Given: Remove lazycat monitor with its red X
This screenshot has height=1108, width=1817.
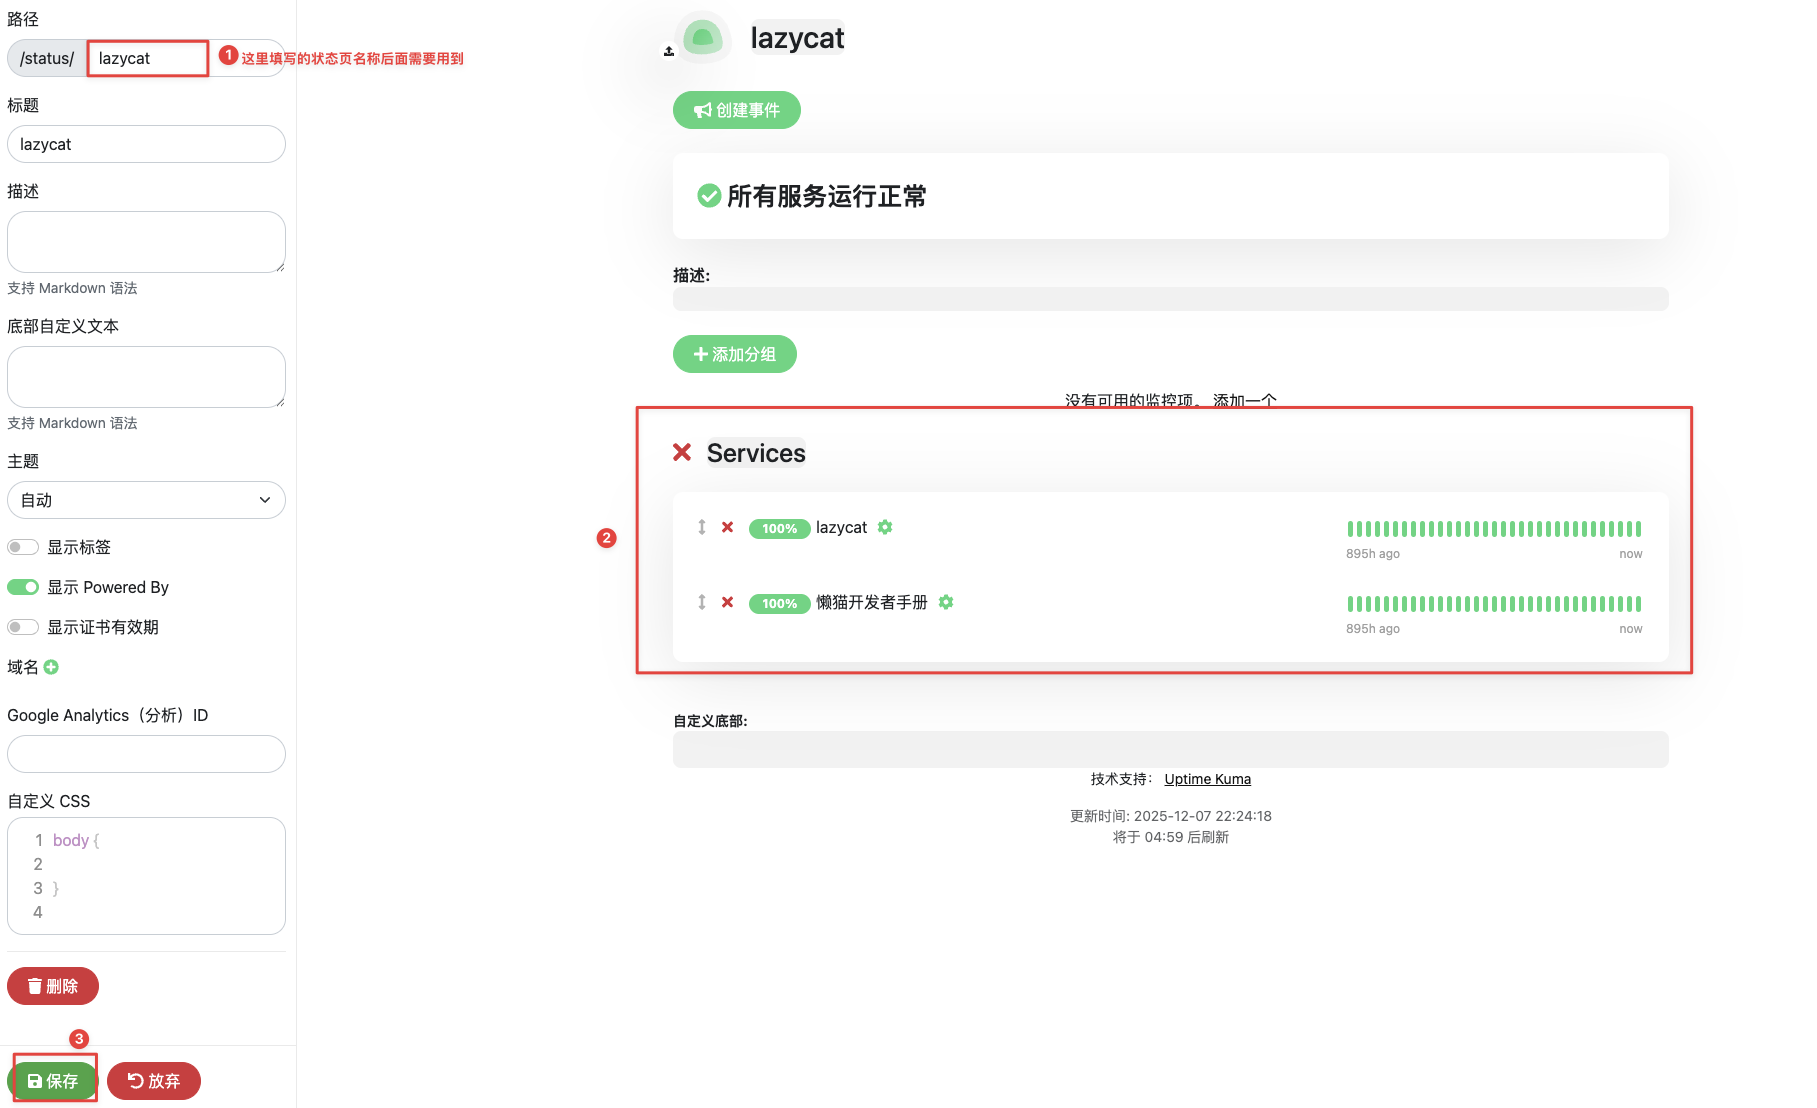Looking at the screenshot, I should [728, 527].
